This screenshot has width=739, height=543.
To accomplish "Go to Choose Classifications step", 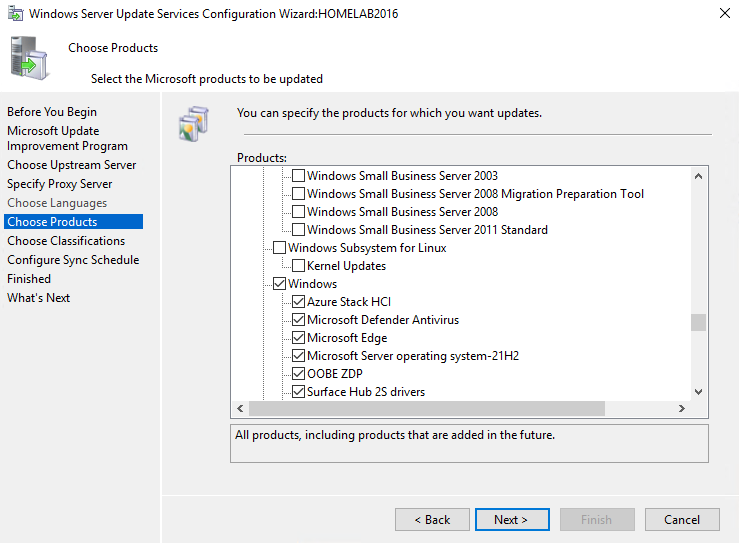I will click(x=66, y=241).
